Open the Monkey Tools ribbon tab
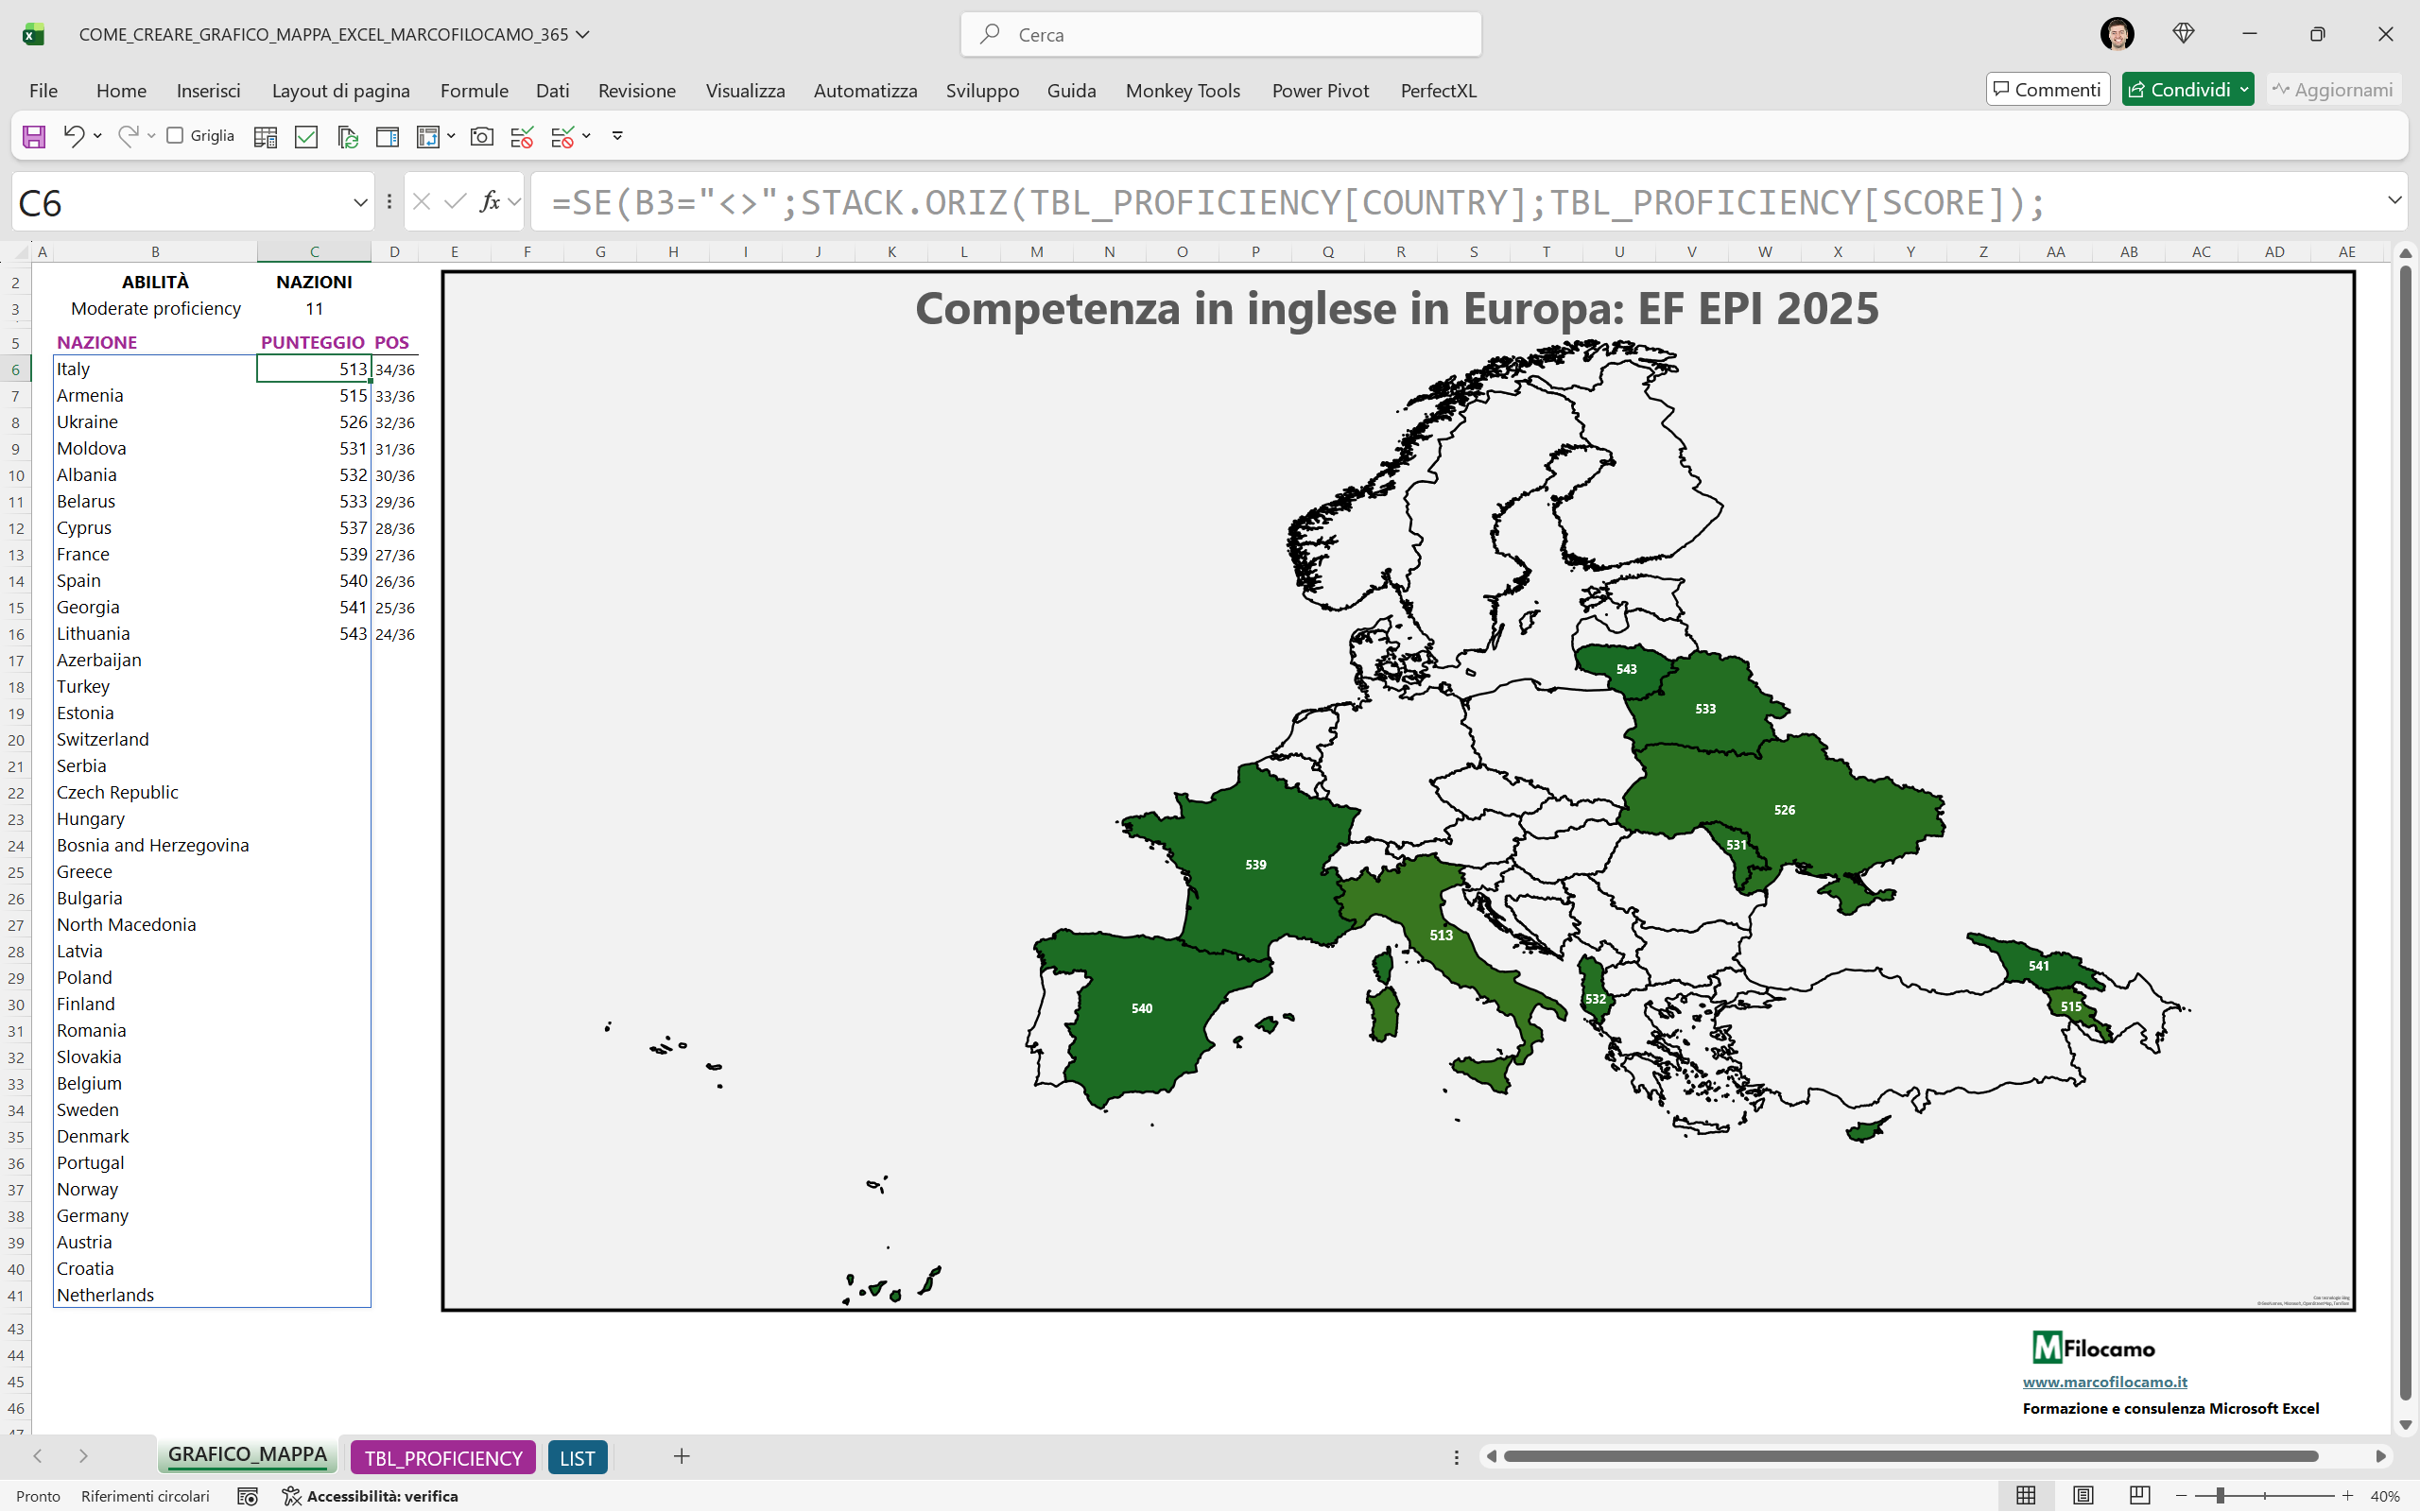This screenshot has width=2420, height=1512. (1182, 91)
